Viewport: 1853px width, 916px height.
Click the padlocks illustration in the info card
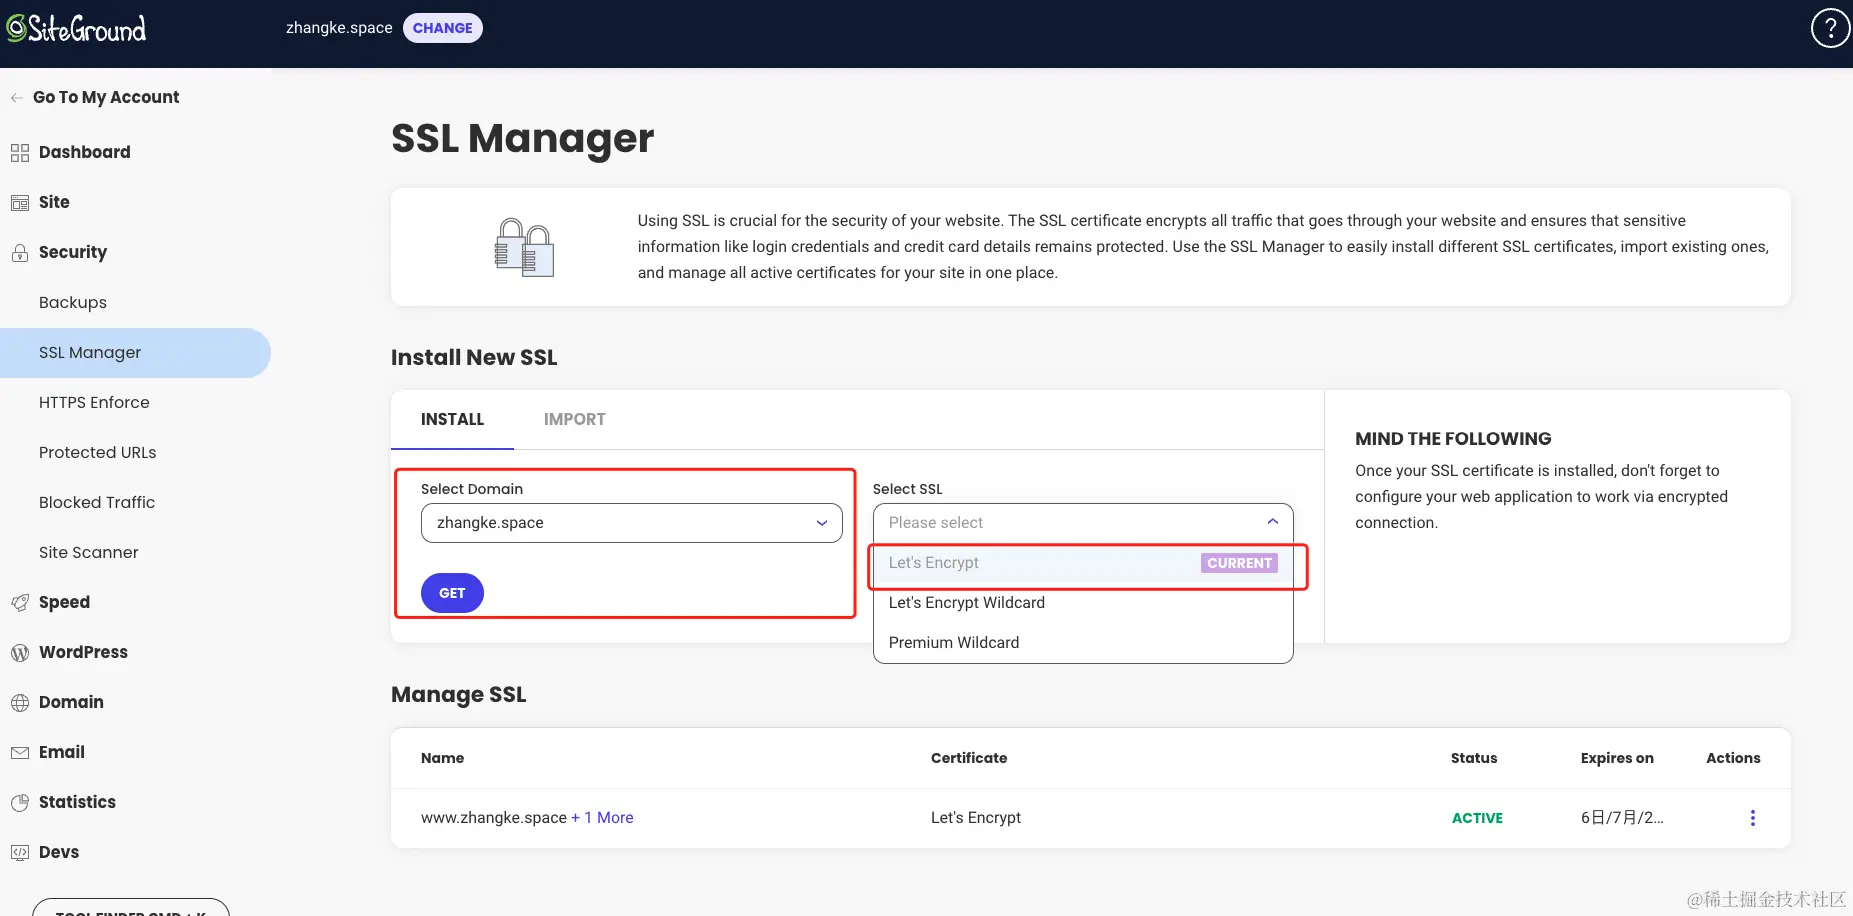(524, 247)
